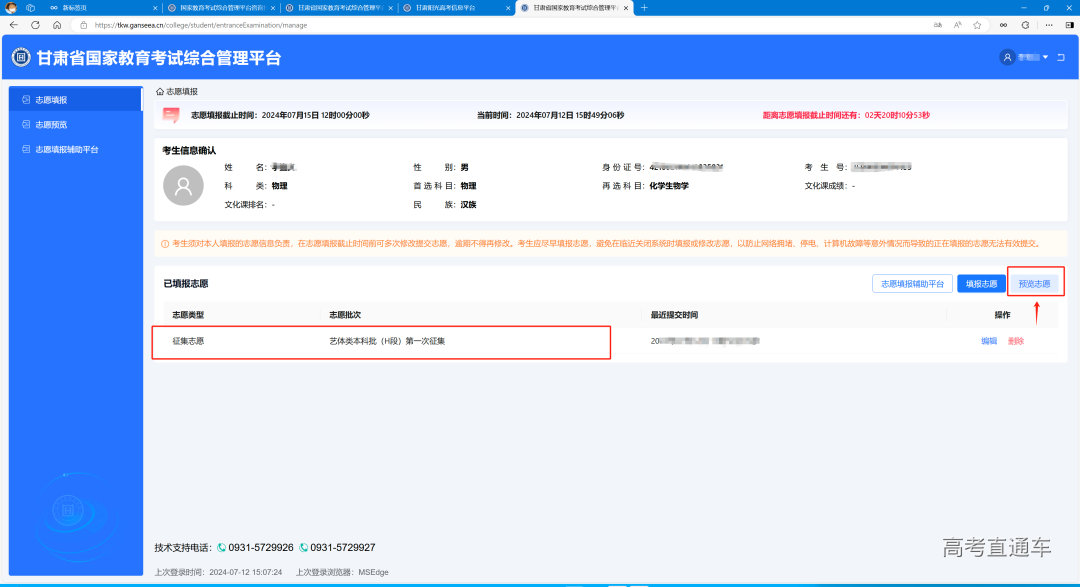1080x587 pixels.
Task: Click the browser refresh button
Action: tap(35, 24)
